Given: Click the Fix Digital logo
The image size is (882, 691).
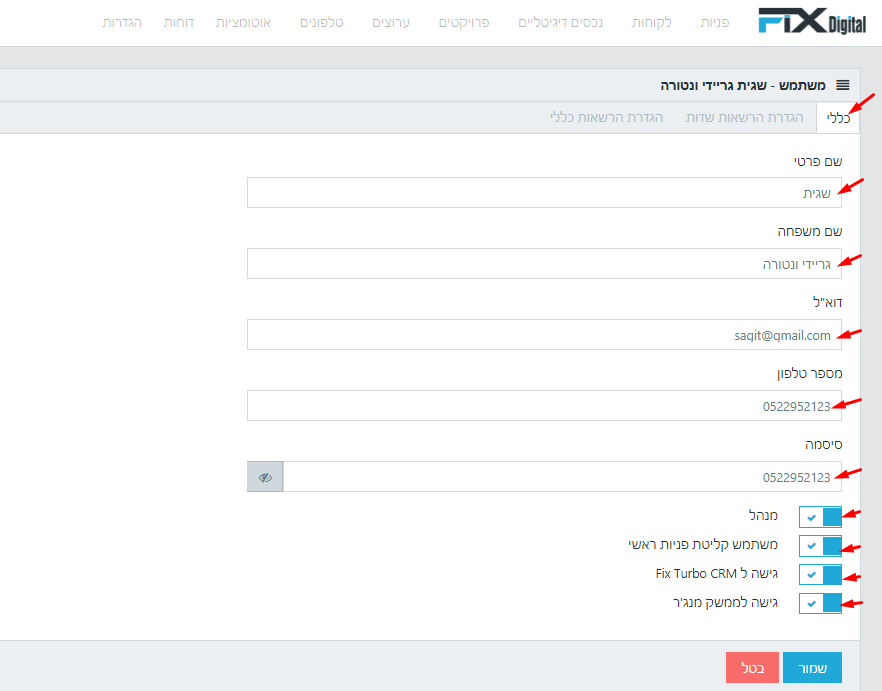Looking at the screenshot, I should point(812,21).
